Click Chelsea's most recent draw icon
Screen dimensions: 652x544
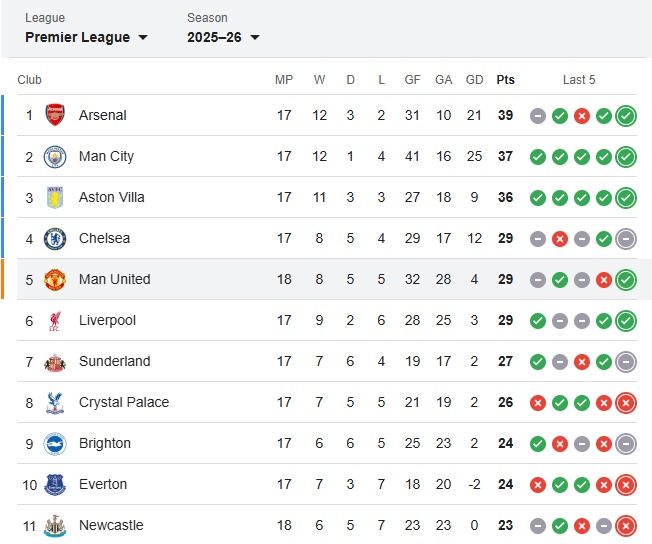[626, 239]
